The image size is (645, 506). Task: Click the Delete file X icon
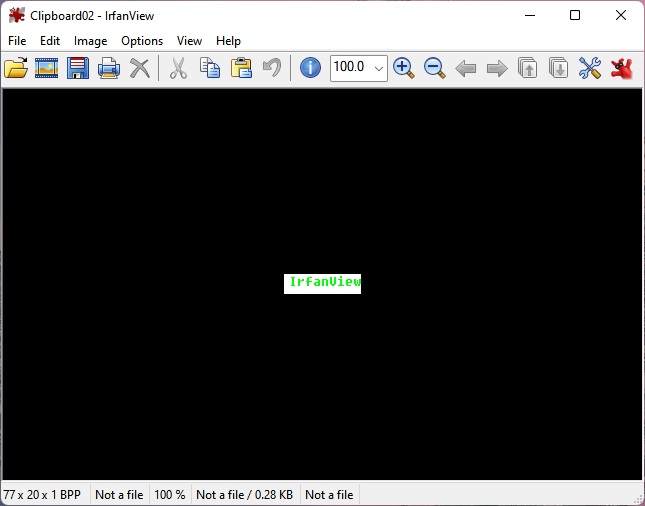point(140,68)
